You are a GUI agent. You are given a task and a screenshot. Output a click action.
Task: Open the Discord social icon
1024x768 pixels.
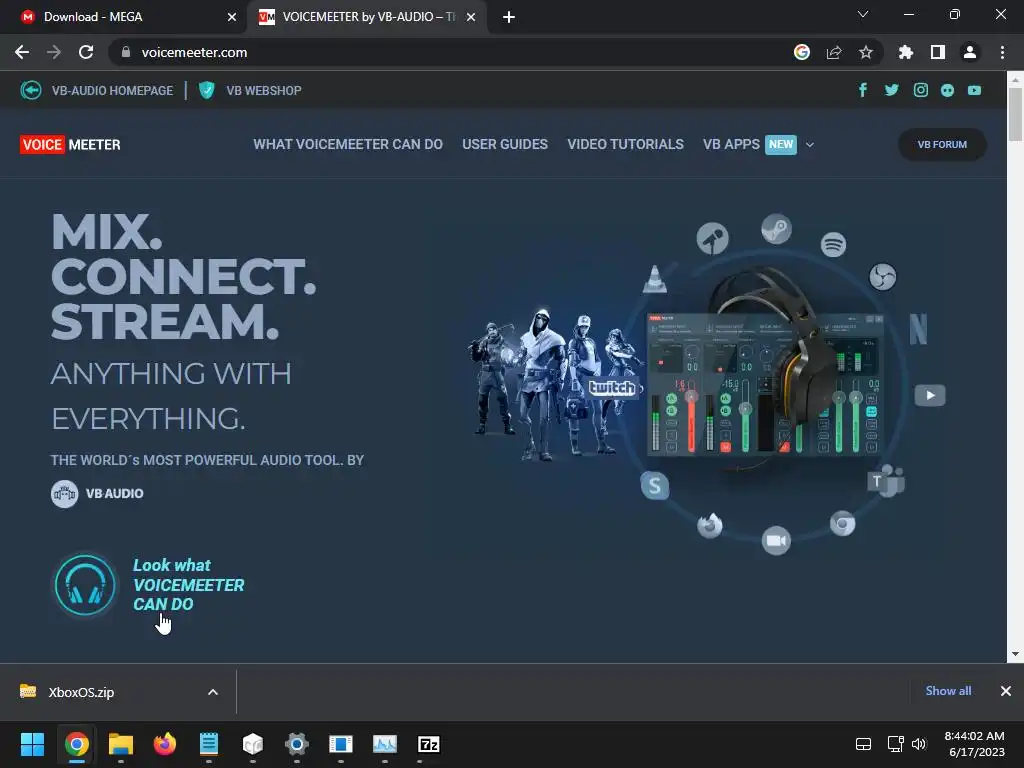pyautogui.click(x=948, y=91)
